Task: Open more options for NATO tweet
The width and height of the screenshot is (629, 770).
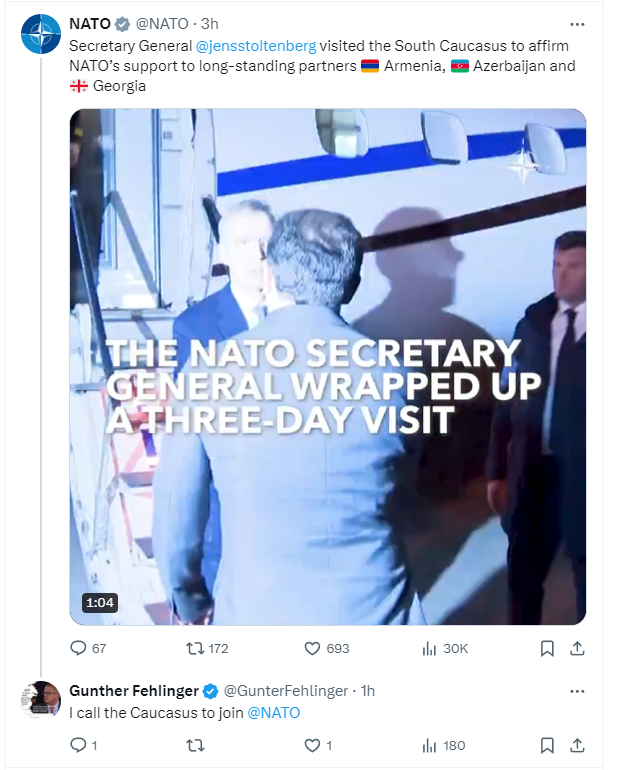Action: click(577, 24)
